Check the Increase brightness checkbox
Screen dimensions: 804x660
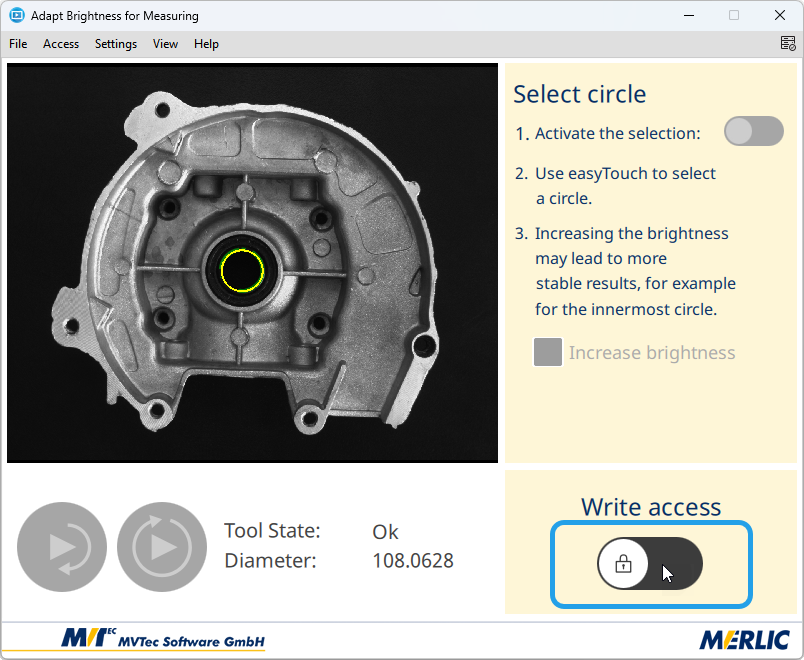pyautogui.click(x=548, y=352)
